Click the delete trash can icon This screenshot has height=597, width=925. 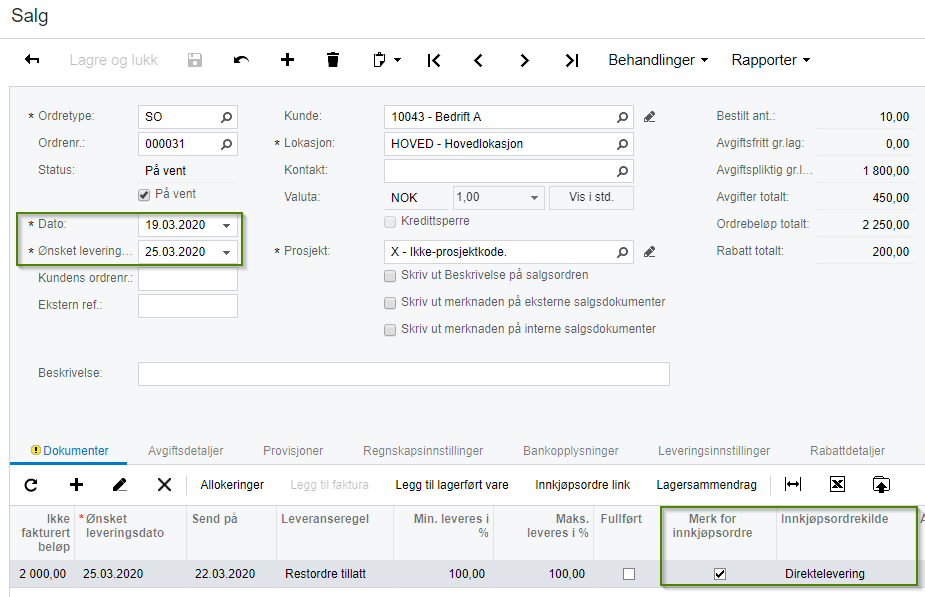point(333,60)
